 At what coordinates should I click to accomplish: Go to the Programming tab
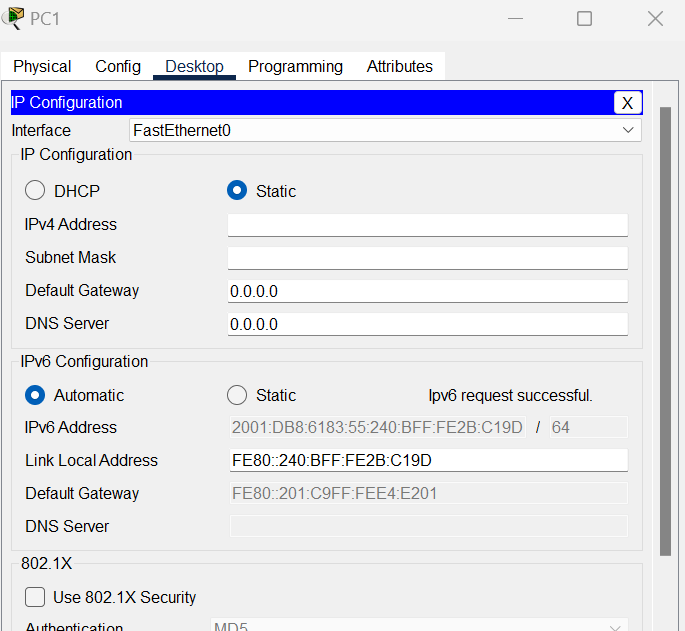point(295,66)
